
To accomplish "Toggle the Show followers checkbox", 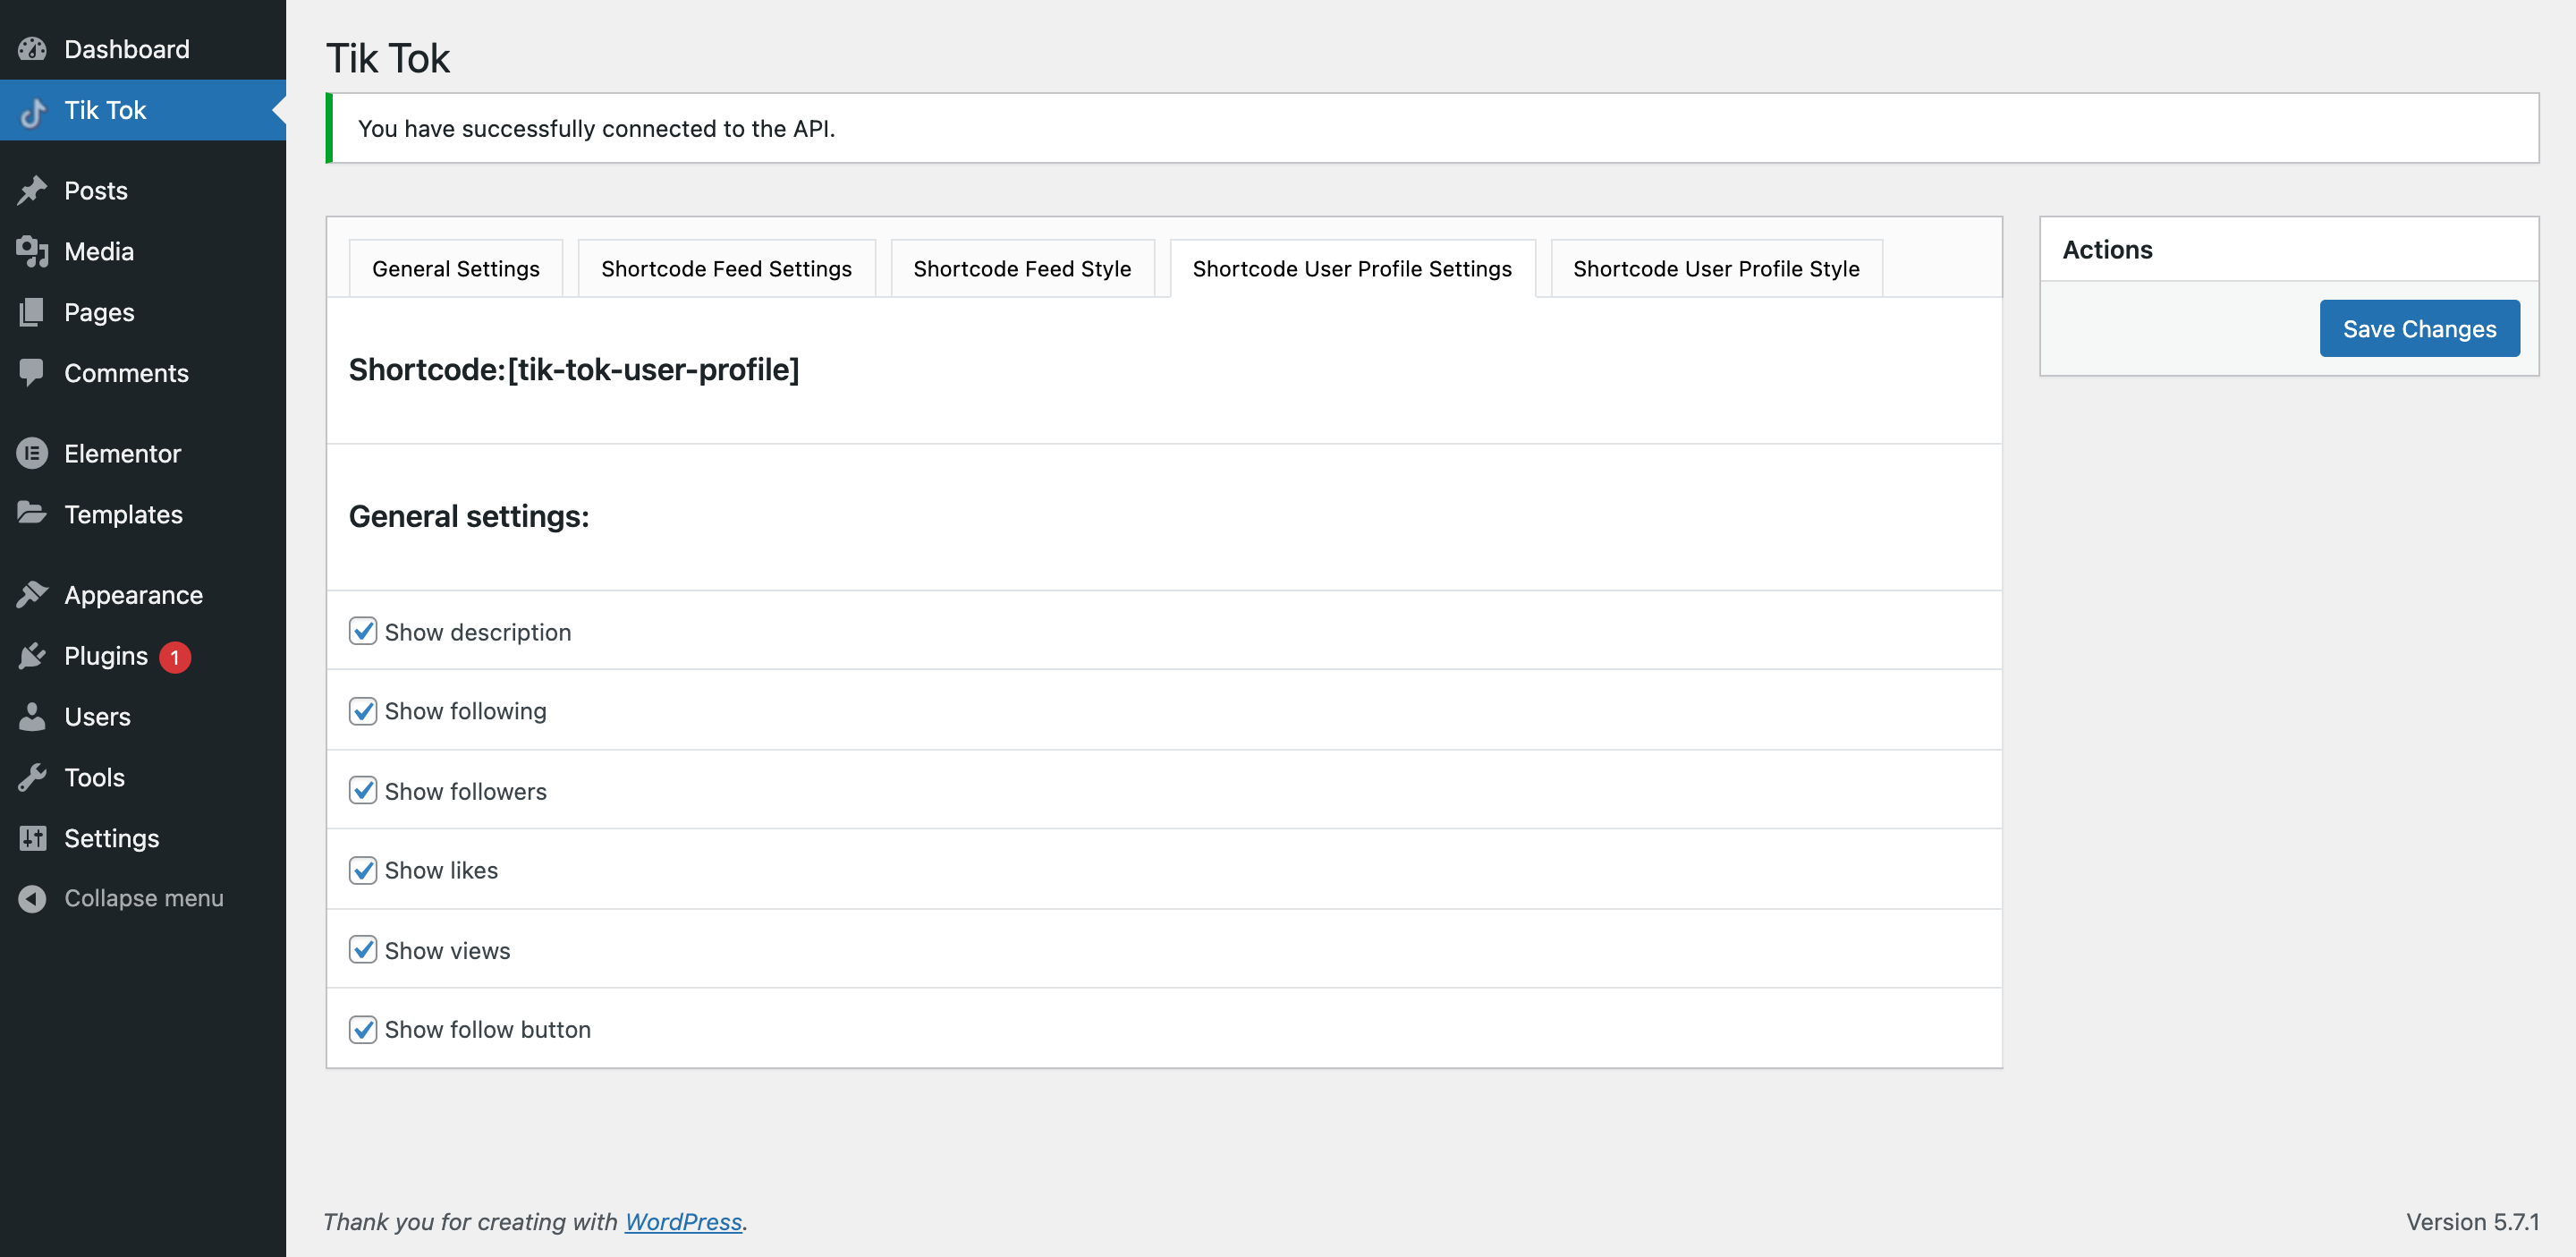I will [x=363, y=790].
